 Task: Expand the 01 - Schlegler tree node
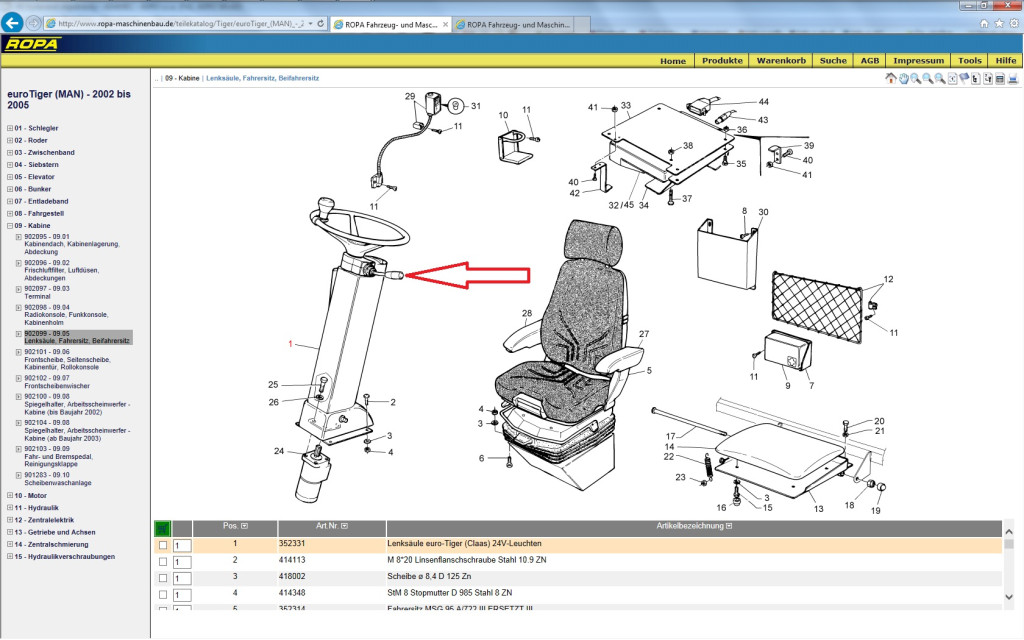10,128
